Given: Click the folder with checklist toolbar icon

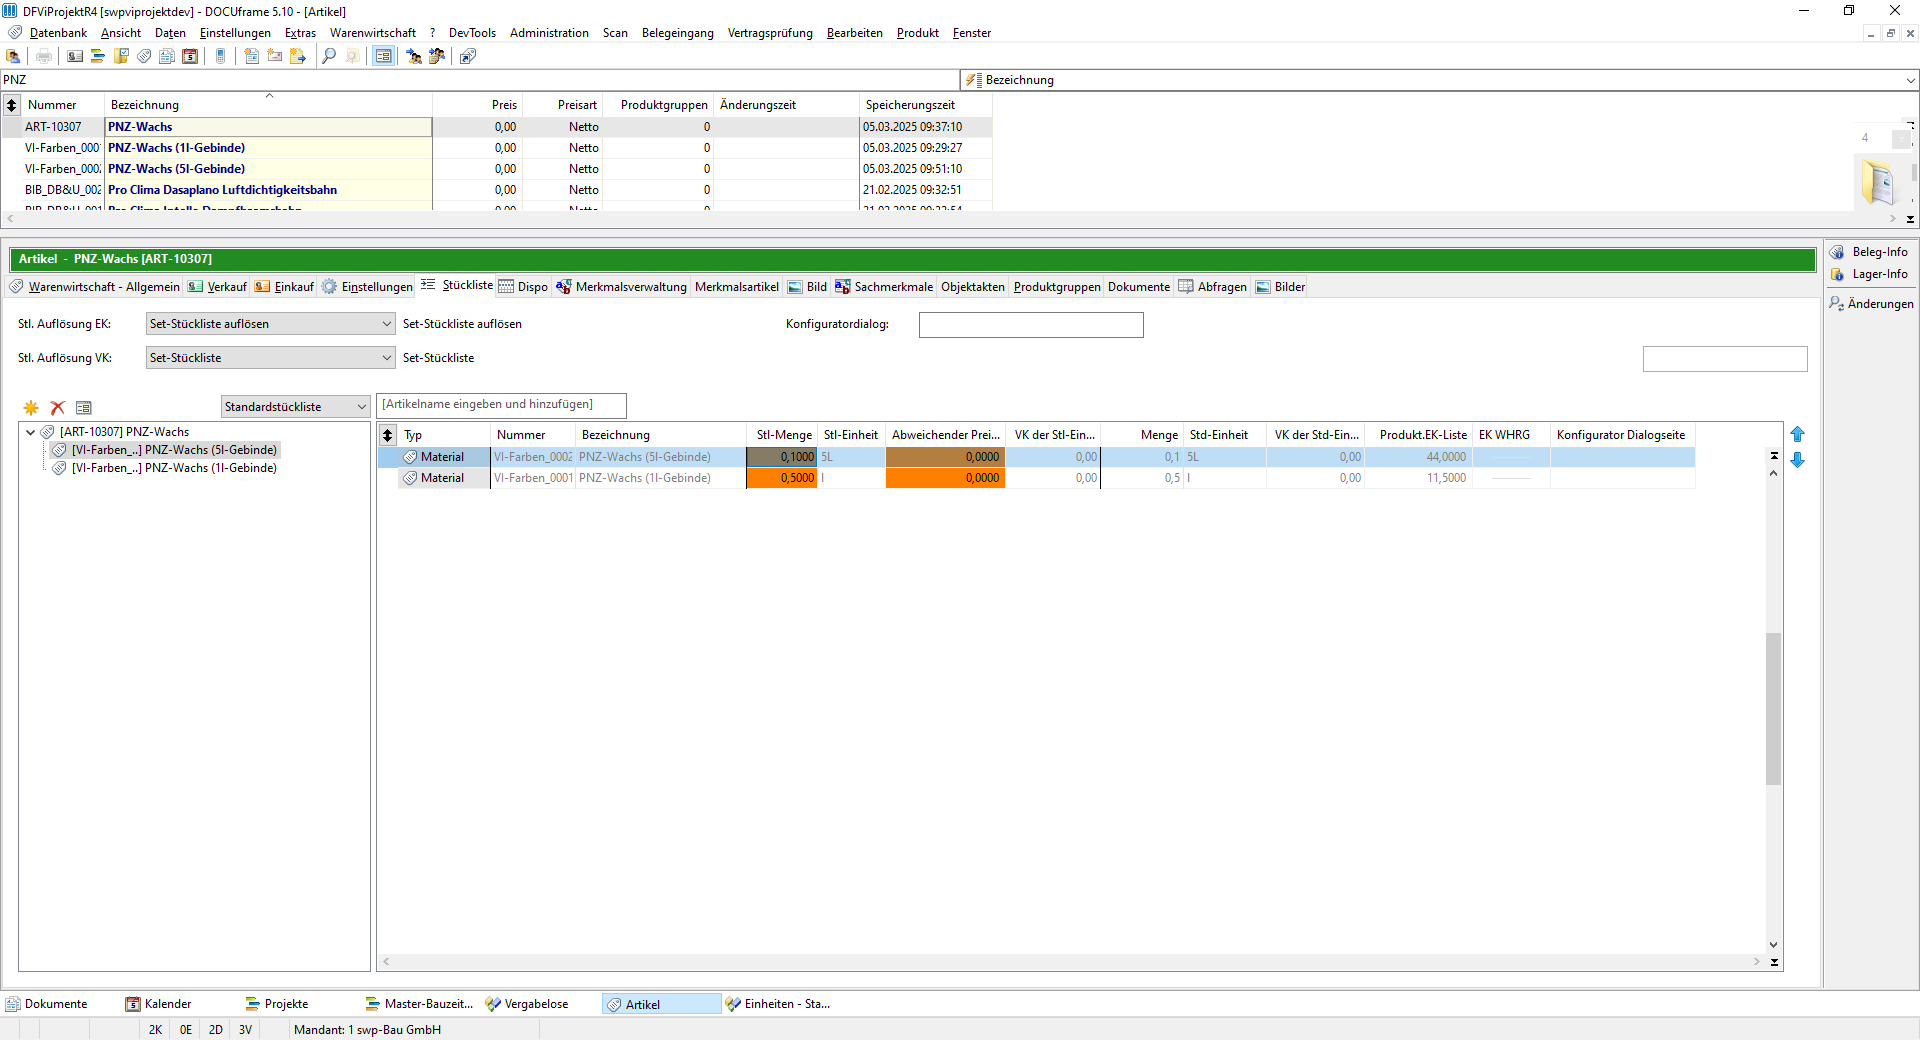Looking at the screenshot, I should pos(121,56).
